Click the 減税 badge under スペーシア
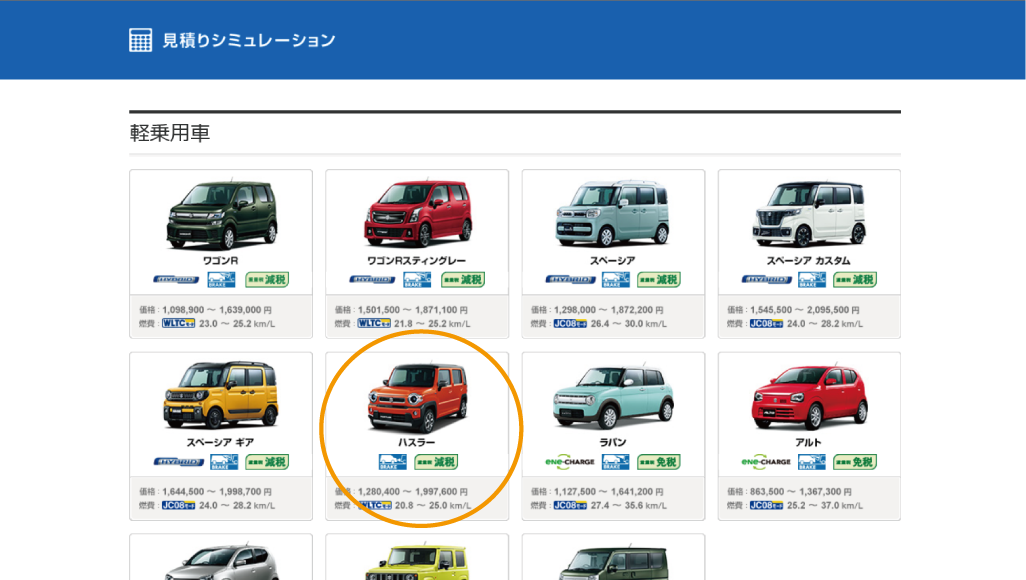Screen dimensions: 1026x580 pyautogui.click(x=659, y=280)
